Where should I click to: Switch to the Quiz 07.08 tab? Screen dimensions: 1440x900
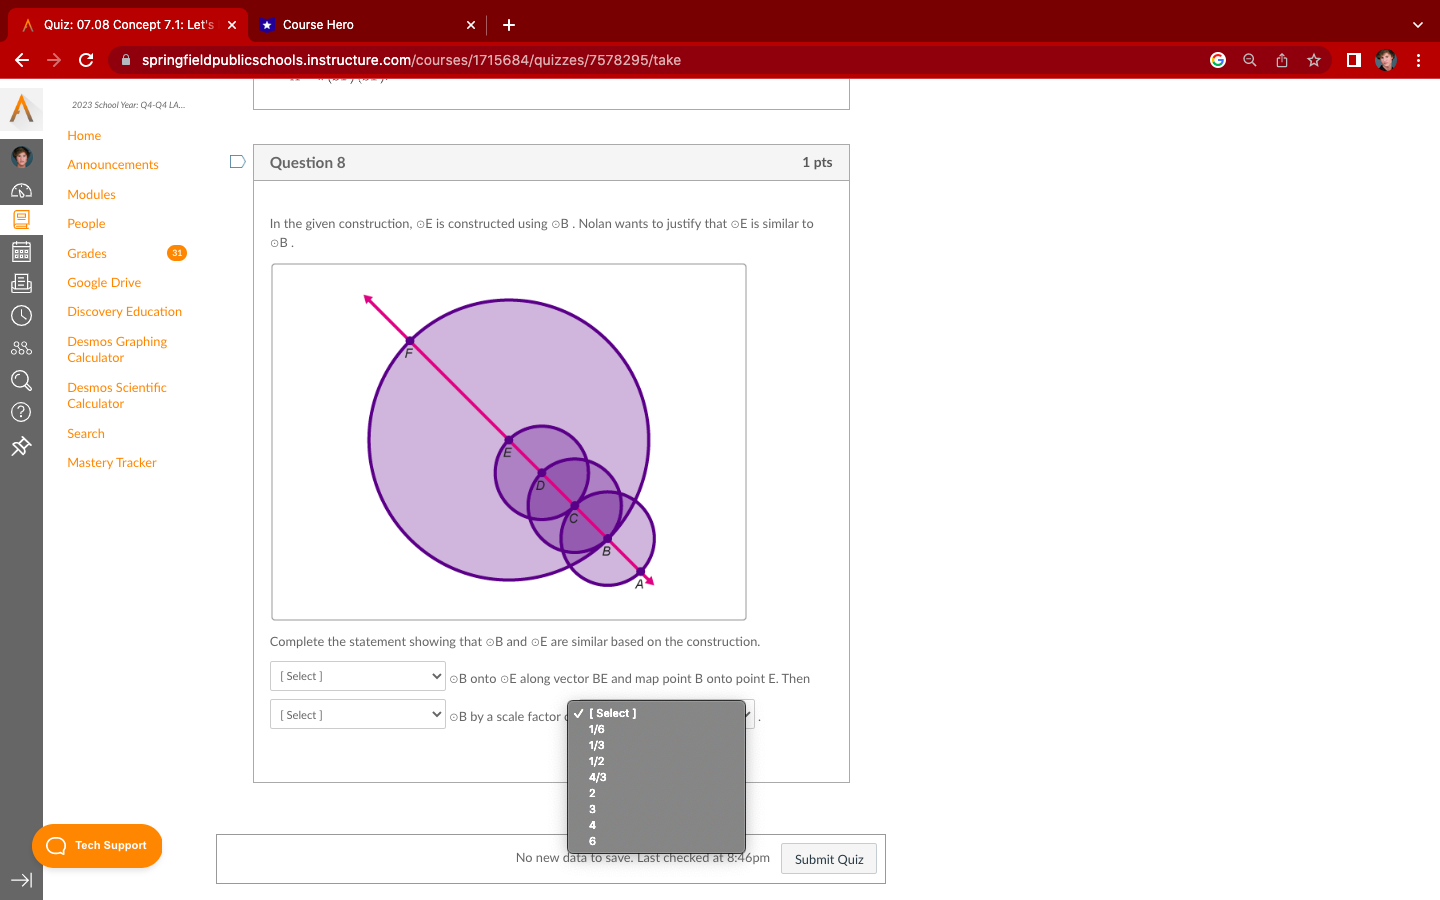(127, 25)
